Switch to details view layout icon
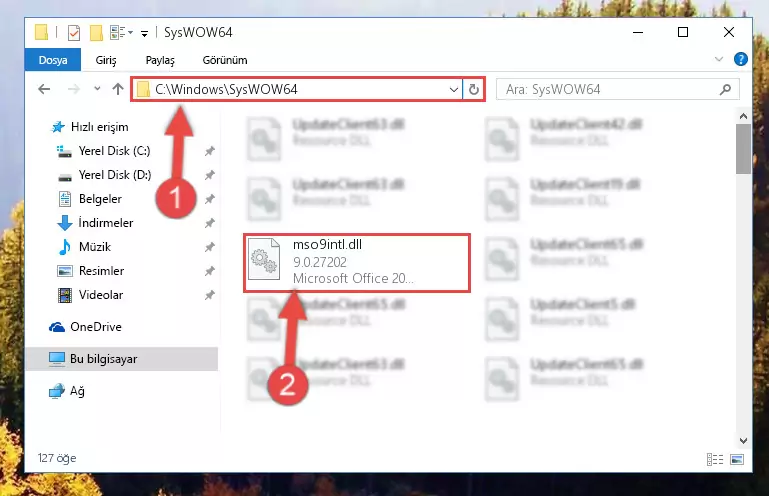This screenshot has width=769, height=496. click(715, 459)
